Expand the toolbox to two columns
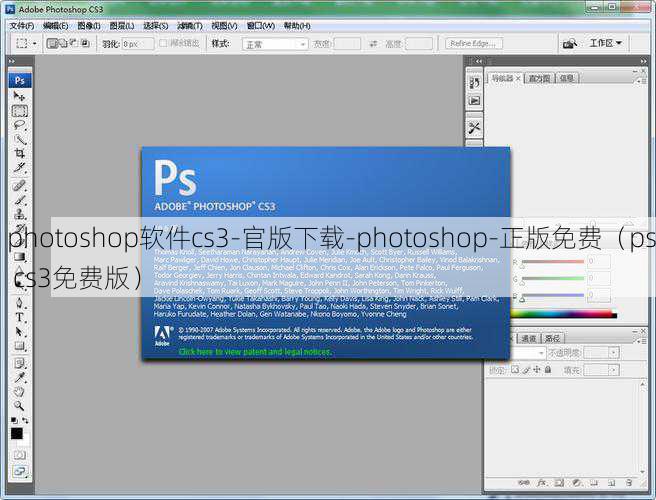The image size is (656, 500). (x=12, y=61)
